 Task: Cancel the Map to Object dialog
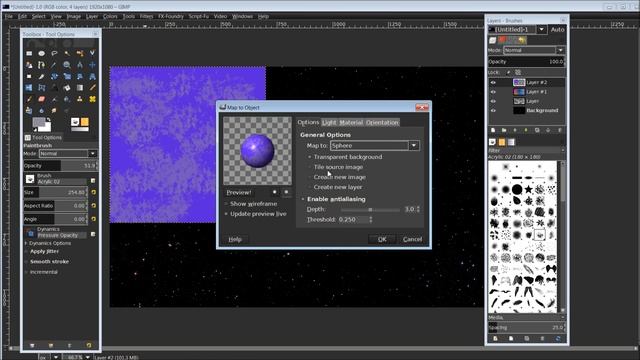coord(412,239)
